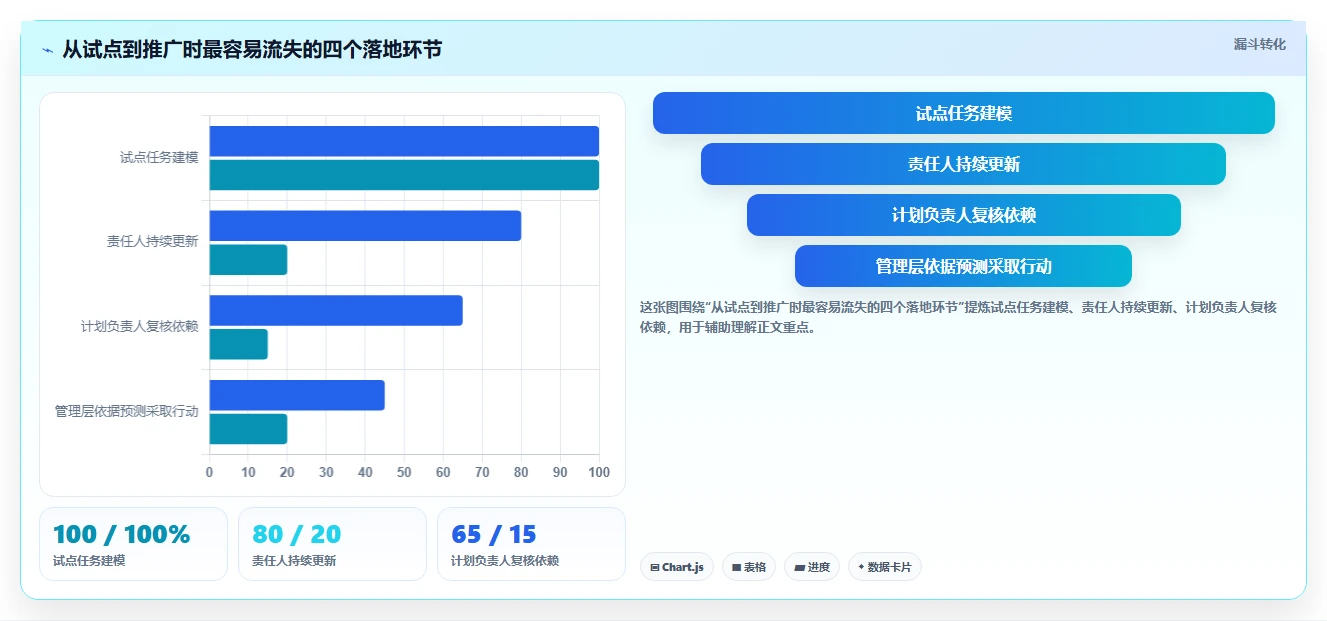Open the 100 / 100% stat card
Image resolution: width=1327 pixels, height=621 pixels.
coord(134,544)
